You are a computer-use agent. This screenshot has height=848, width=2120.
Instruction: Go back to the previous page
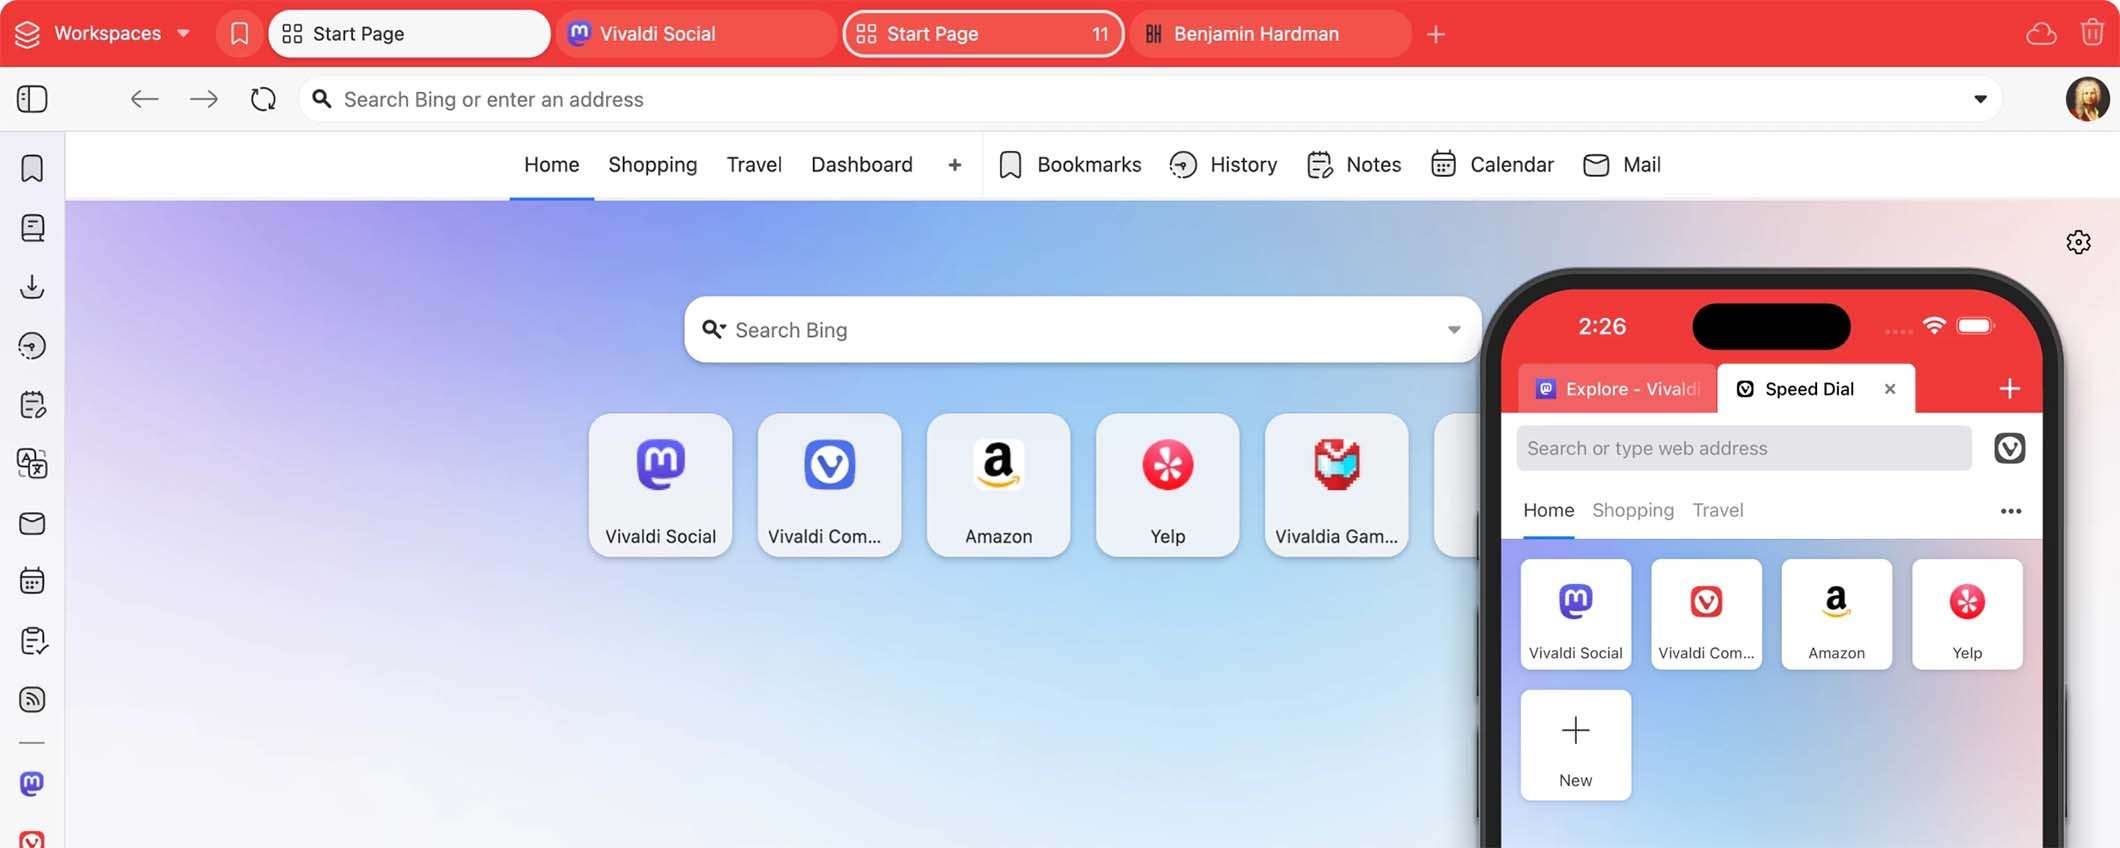pyautogui.click(x=145, y=99)
